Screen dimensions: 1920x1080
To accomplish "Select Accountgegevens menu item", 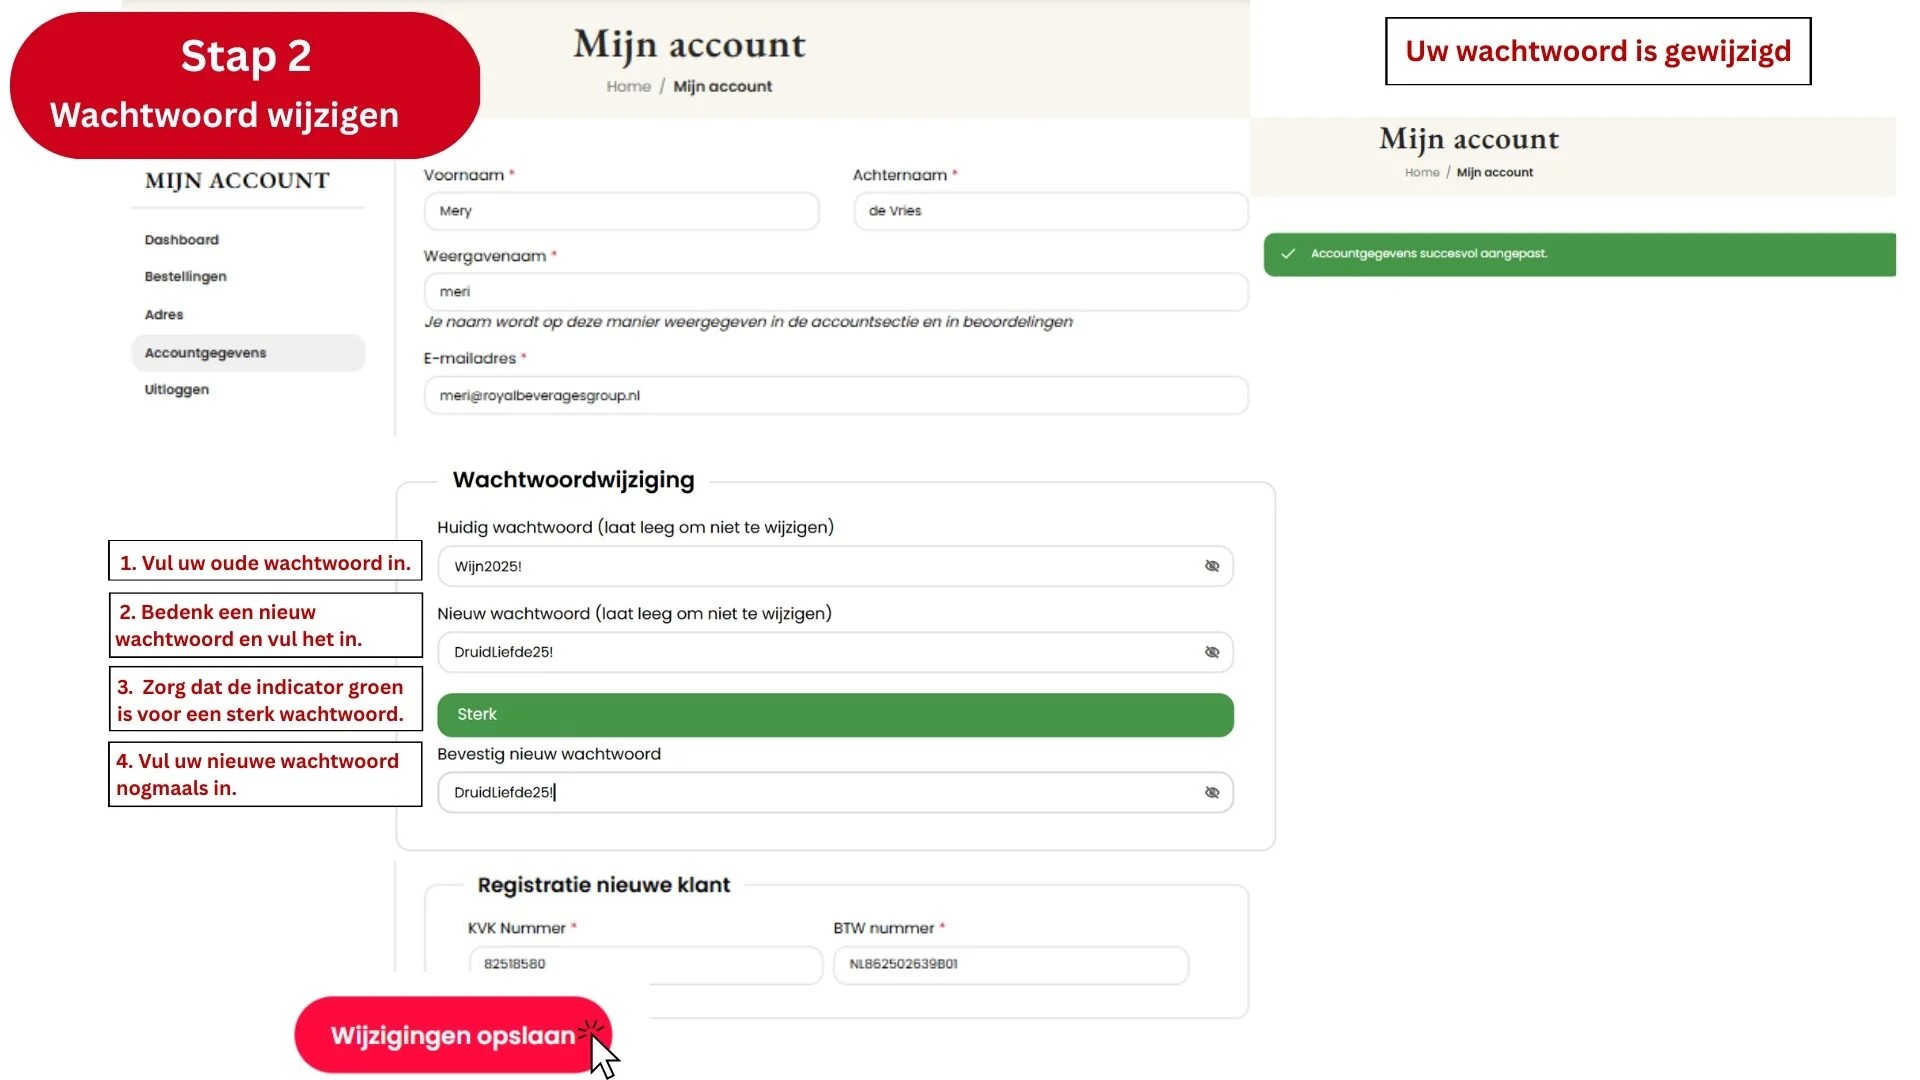I will click(x=205, y=353).
